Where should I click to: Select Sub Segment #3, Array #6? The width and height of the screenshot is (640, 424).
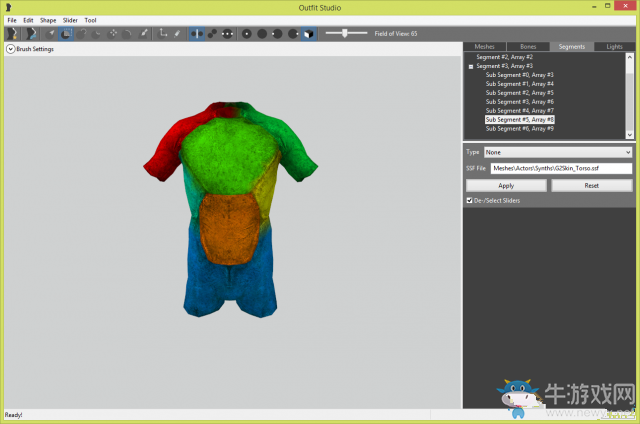[520, 102]
